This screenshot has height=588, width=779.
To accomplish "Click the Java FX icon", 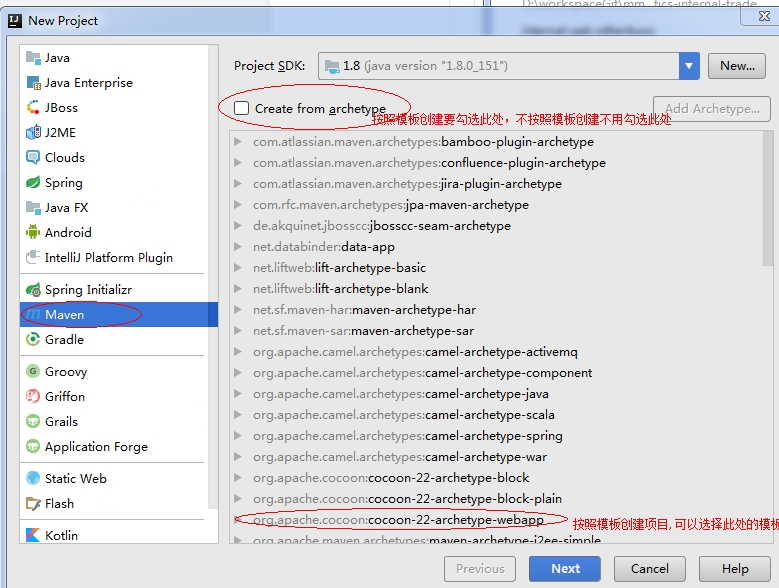I will point(33,207).
